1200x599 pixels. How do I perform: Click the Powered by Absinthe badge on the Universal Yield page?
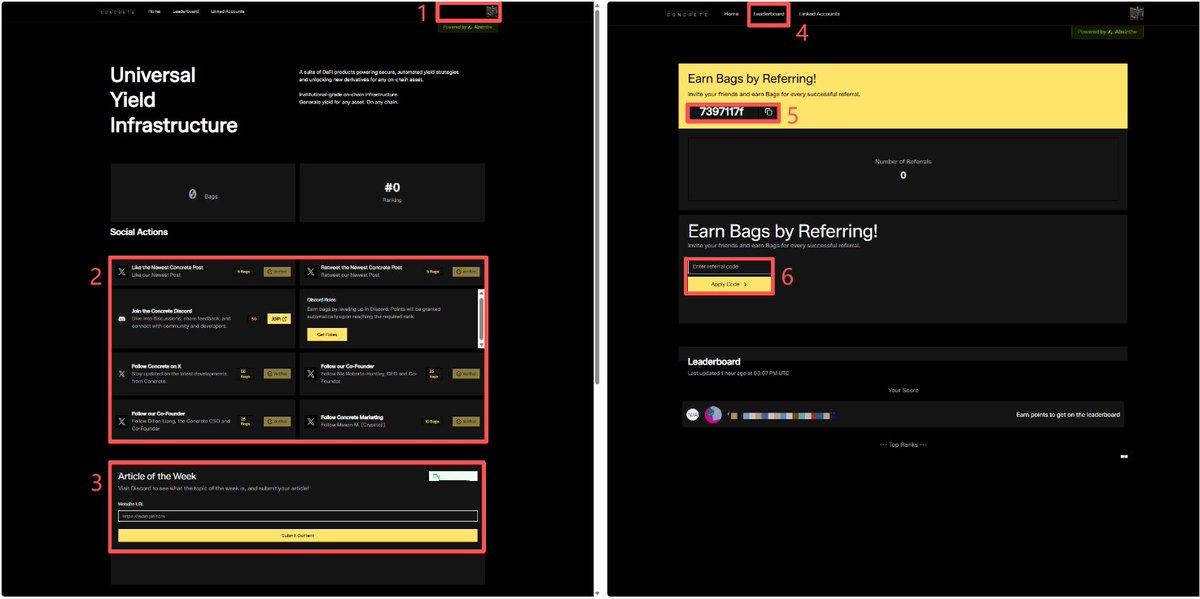click(x=466, y=27)
